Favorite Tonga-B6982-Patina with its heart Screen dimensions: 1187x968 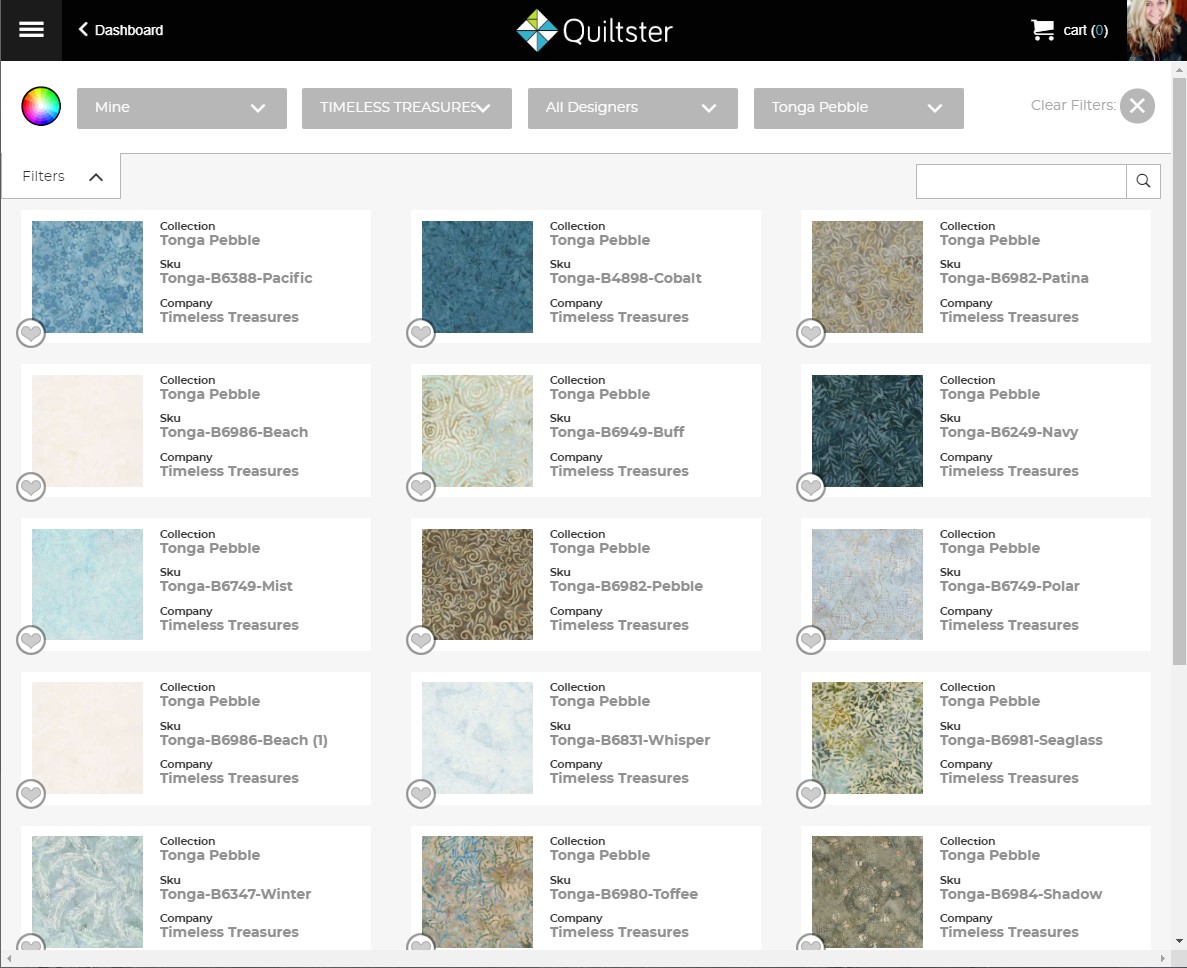point(811,333)
